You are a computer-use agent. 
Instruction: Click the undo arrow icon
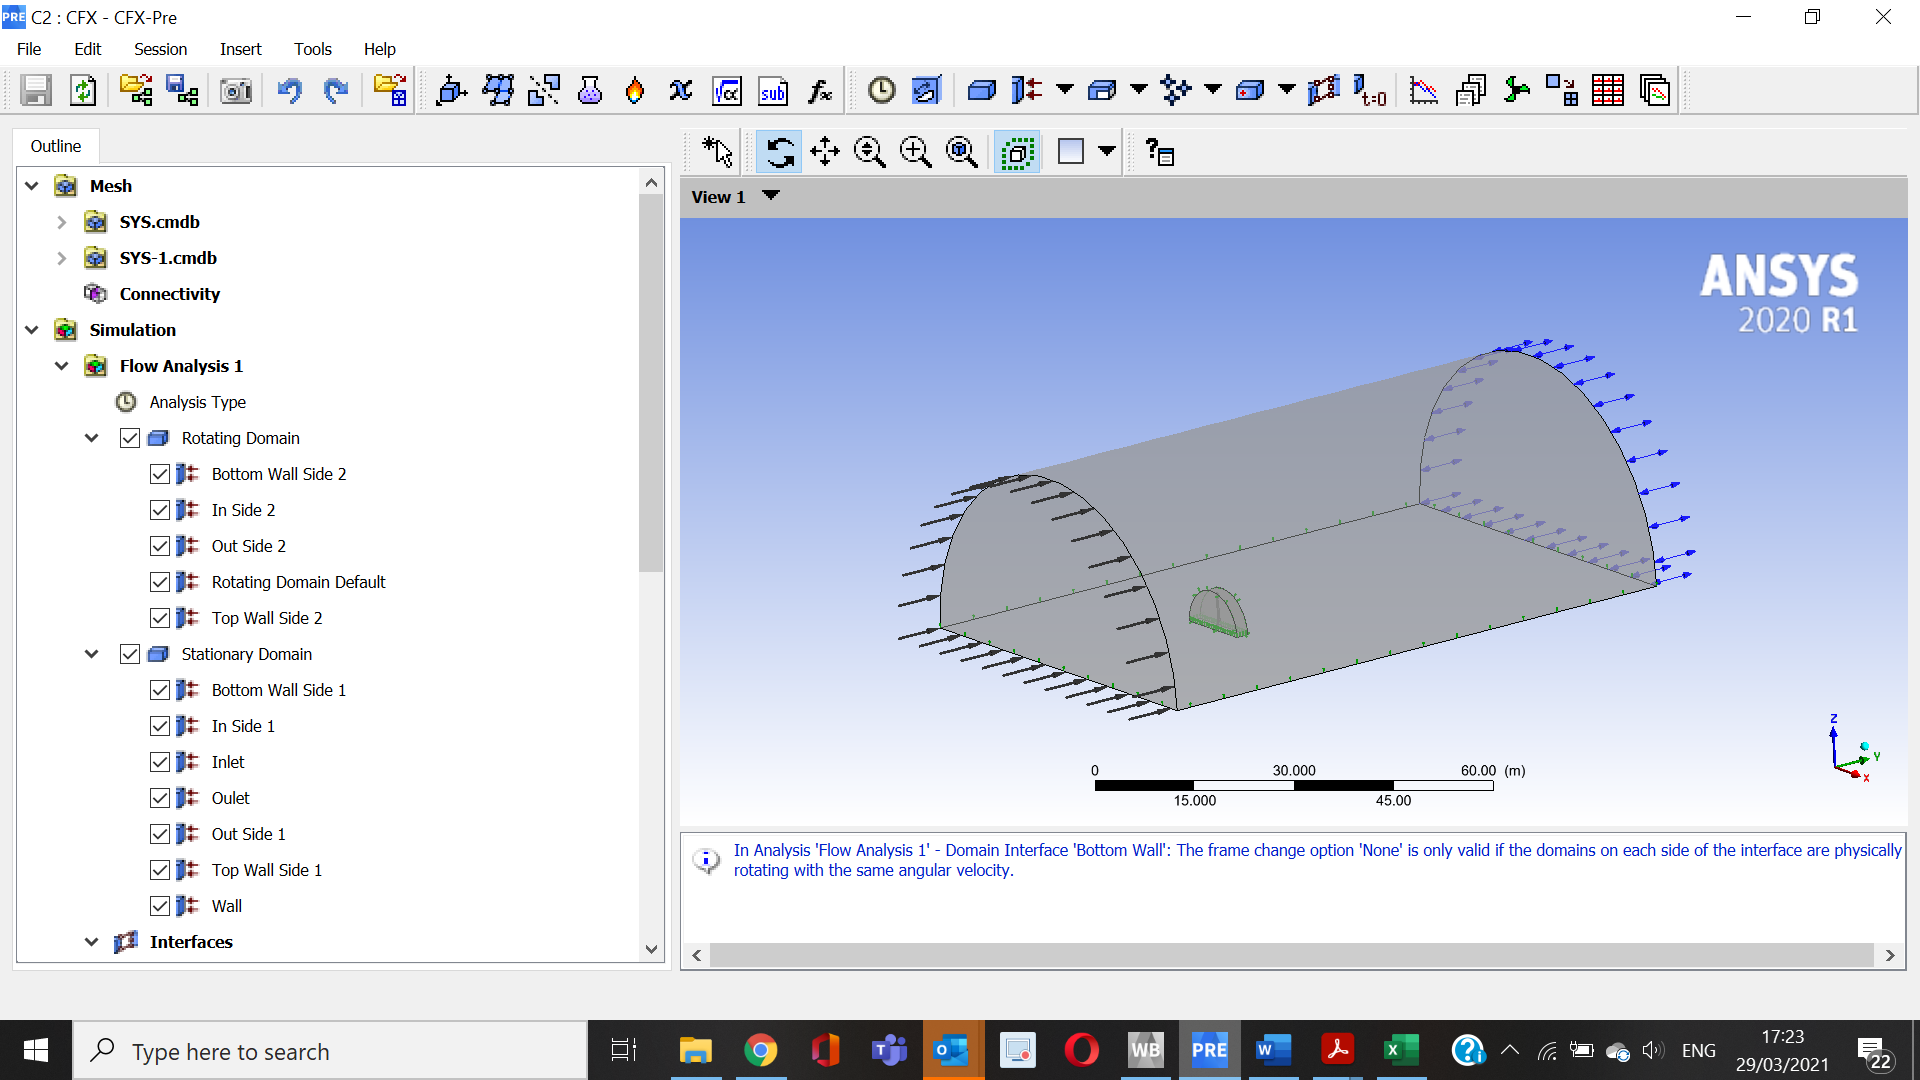[x=290, y=91]
